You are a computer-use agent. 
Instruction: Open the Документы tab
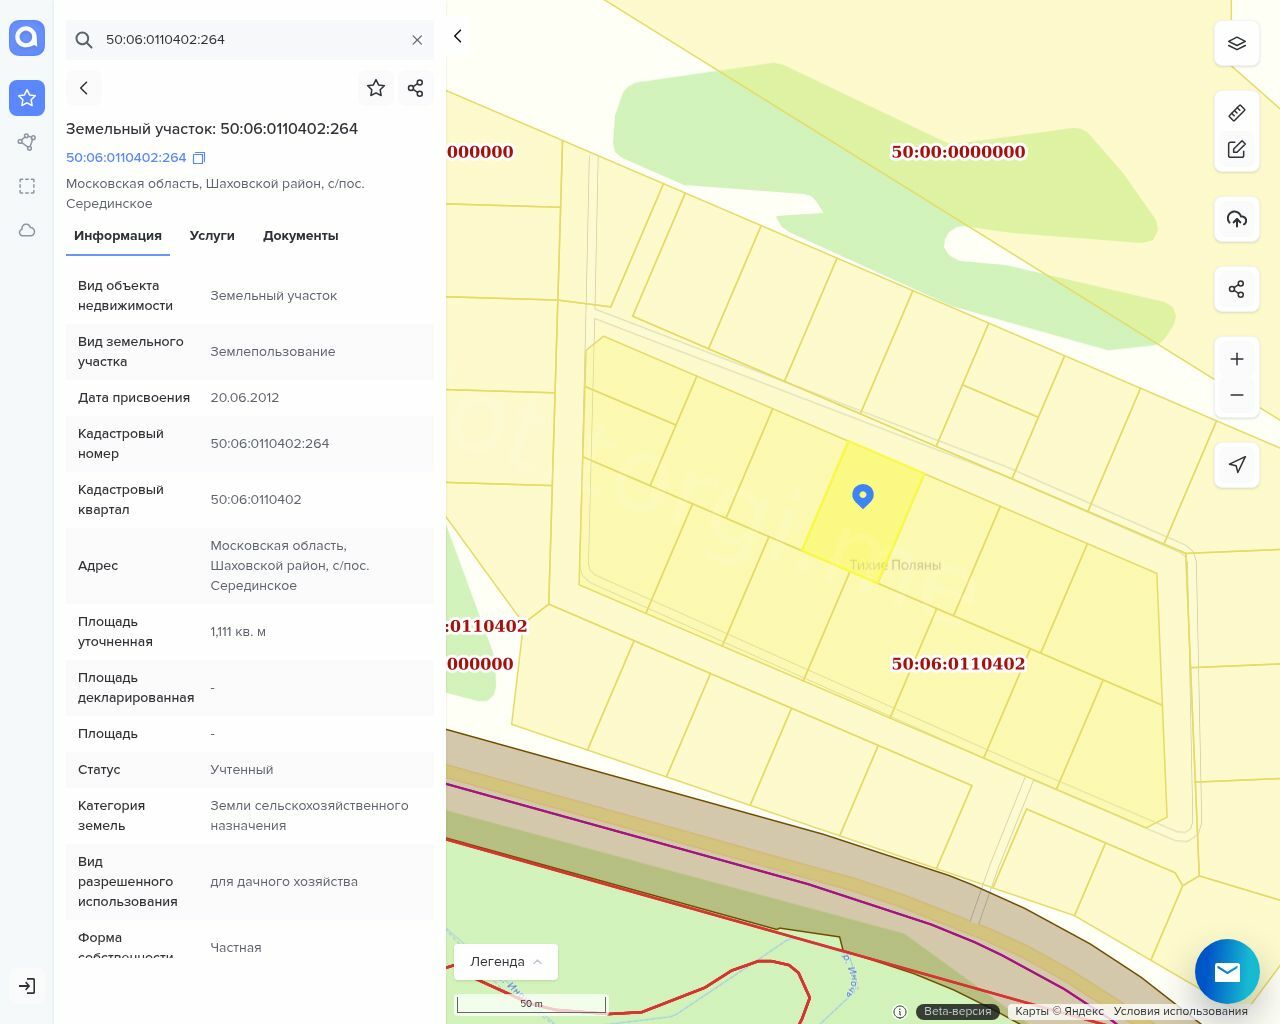[300, 236]
